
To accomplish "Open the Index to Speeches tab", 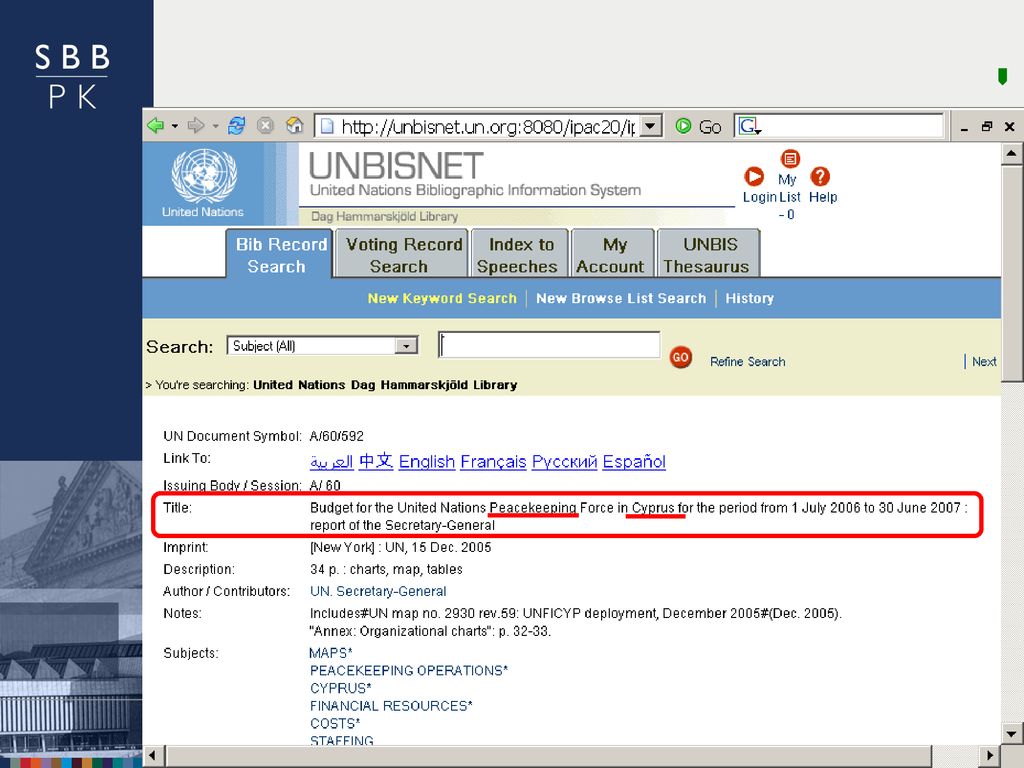I will [x=520, y=254].
